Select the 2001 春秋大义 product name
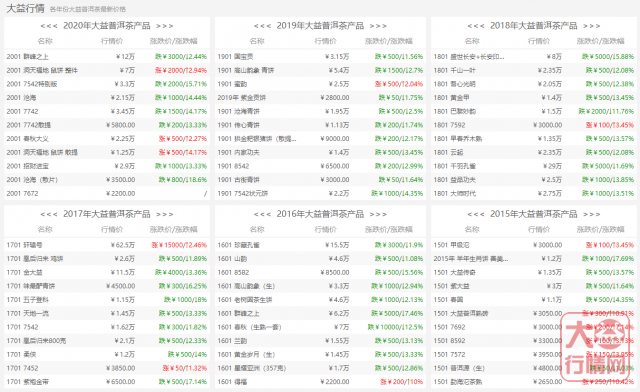This screenshot has height=392, width=640. [x=27, y=139]
